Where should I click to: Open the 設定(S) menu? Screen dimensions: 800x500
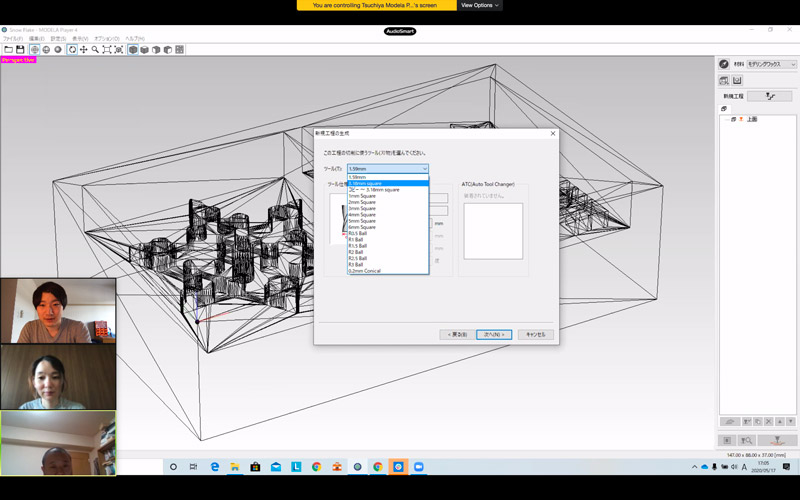click(x=58, y=39)
